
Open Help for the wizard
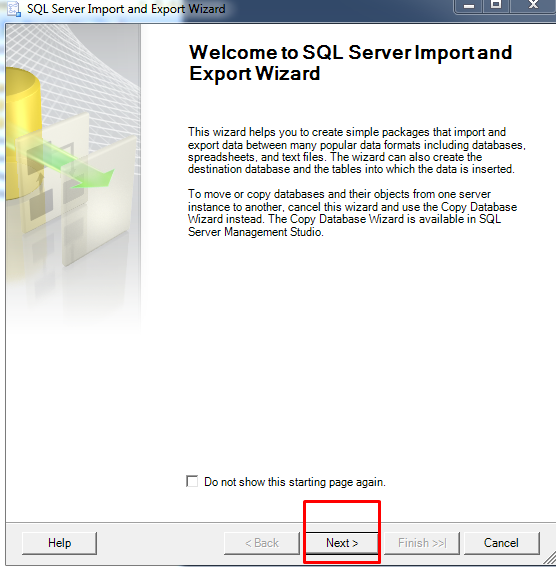(59, 543)
